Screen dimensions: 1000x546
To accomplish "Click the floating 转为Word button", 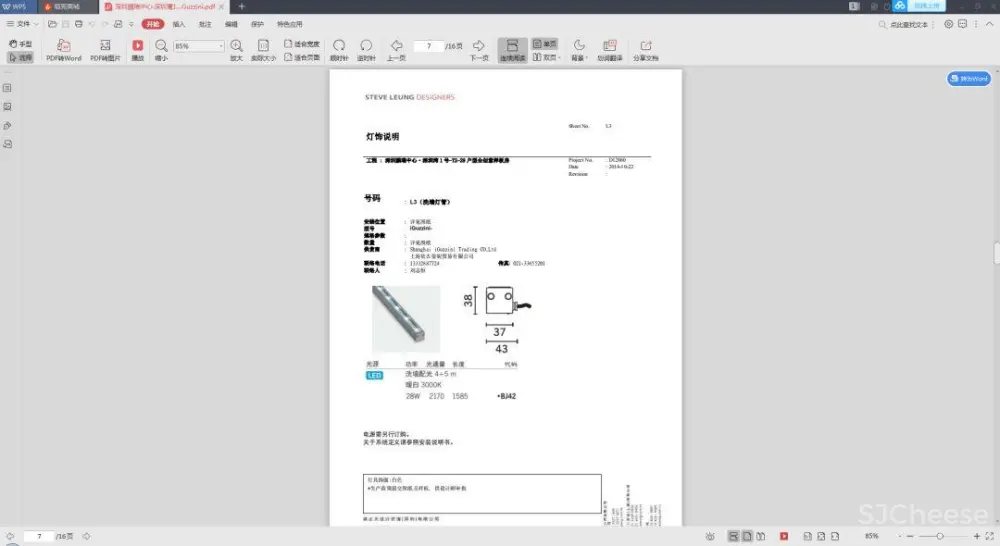I will coord(969,78).
